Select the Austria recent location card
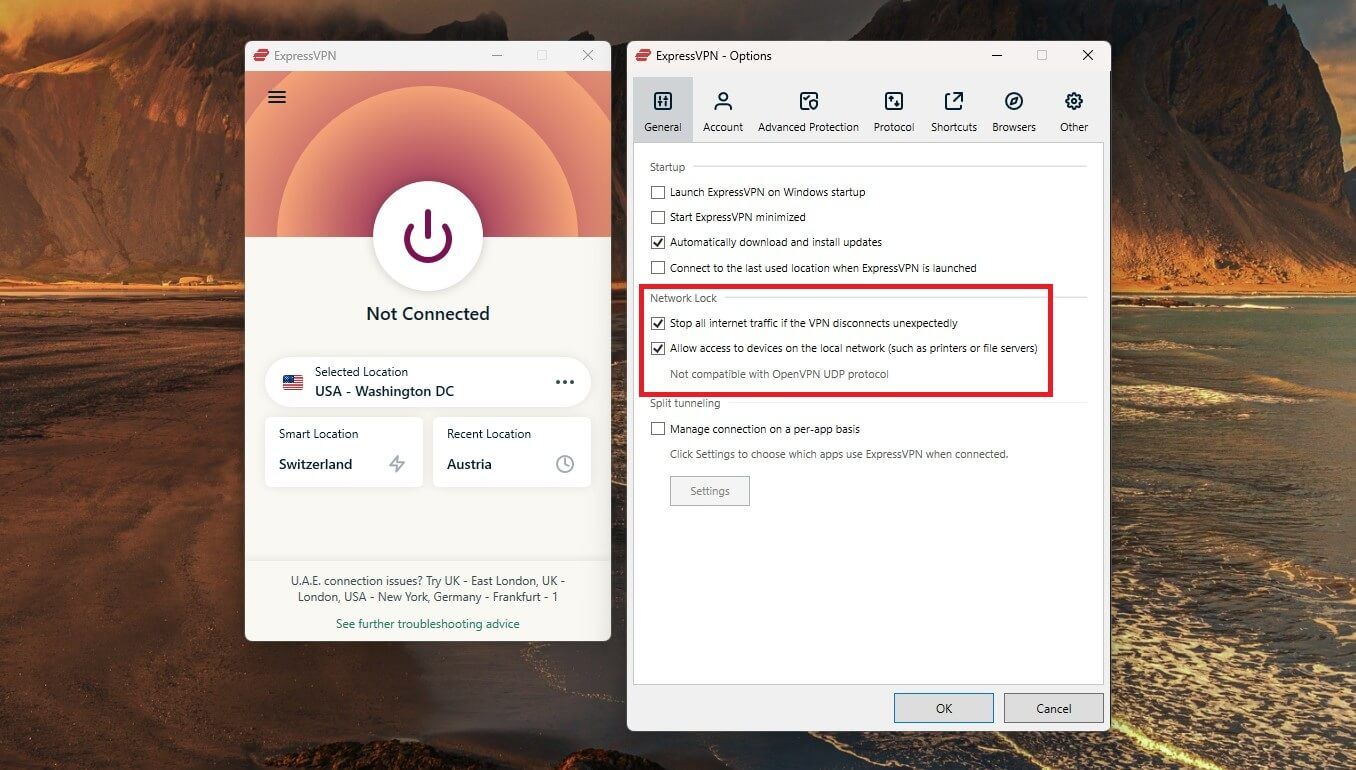Viewport: 1356px width, 770px height. [512, 452]
